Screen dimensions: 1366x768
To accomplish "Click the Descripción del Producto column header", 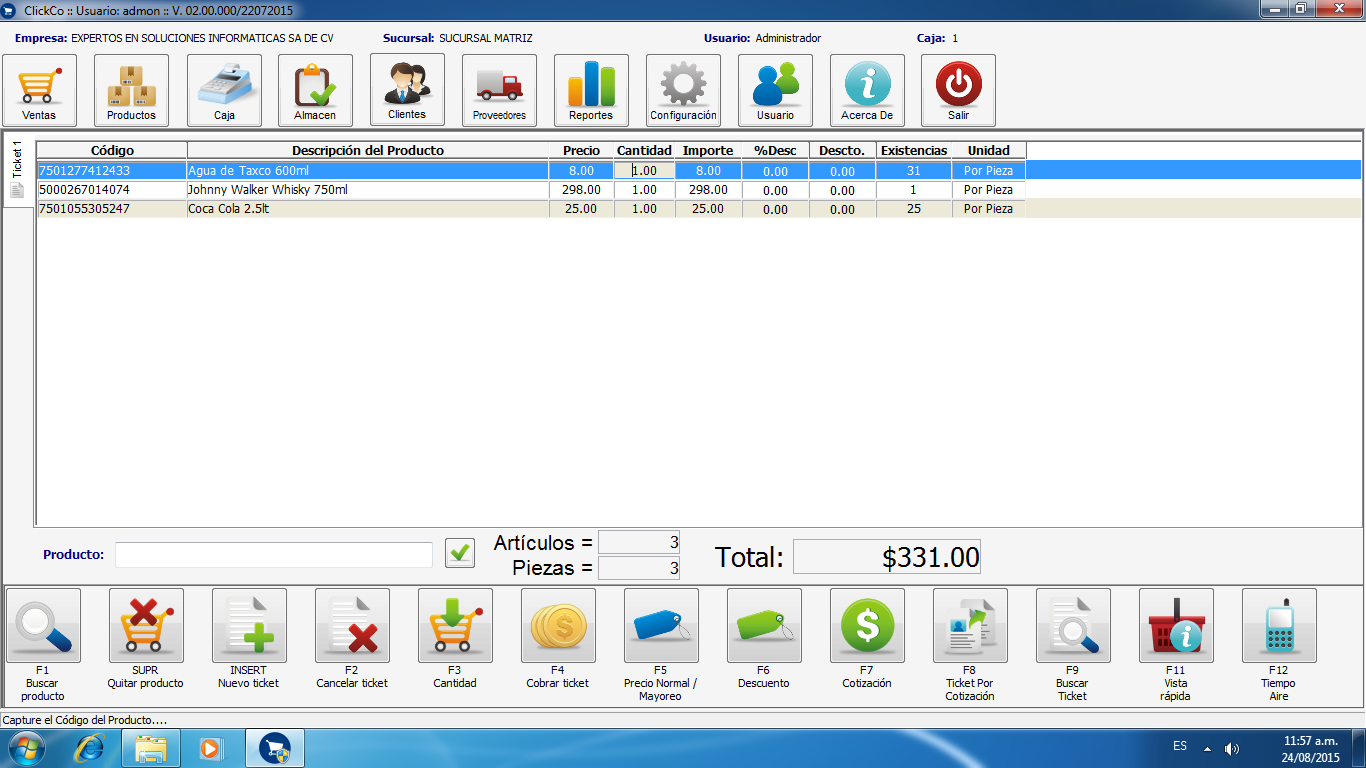I will 368,150.
